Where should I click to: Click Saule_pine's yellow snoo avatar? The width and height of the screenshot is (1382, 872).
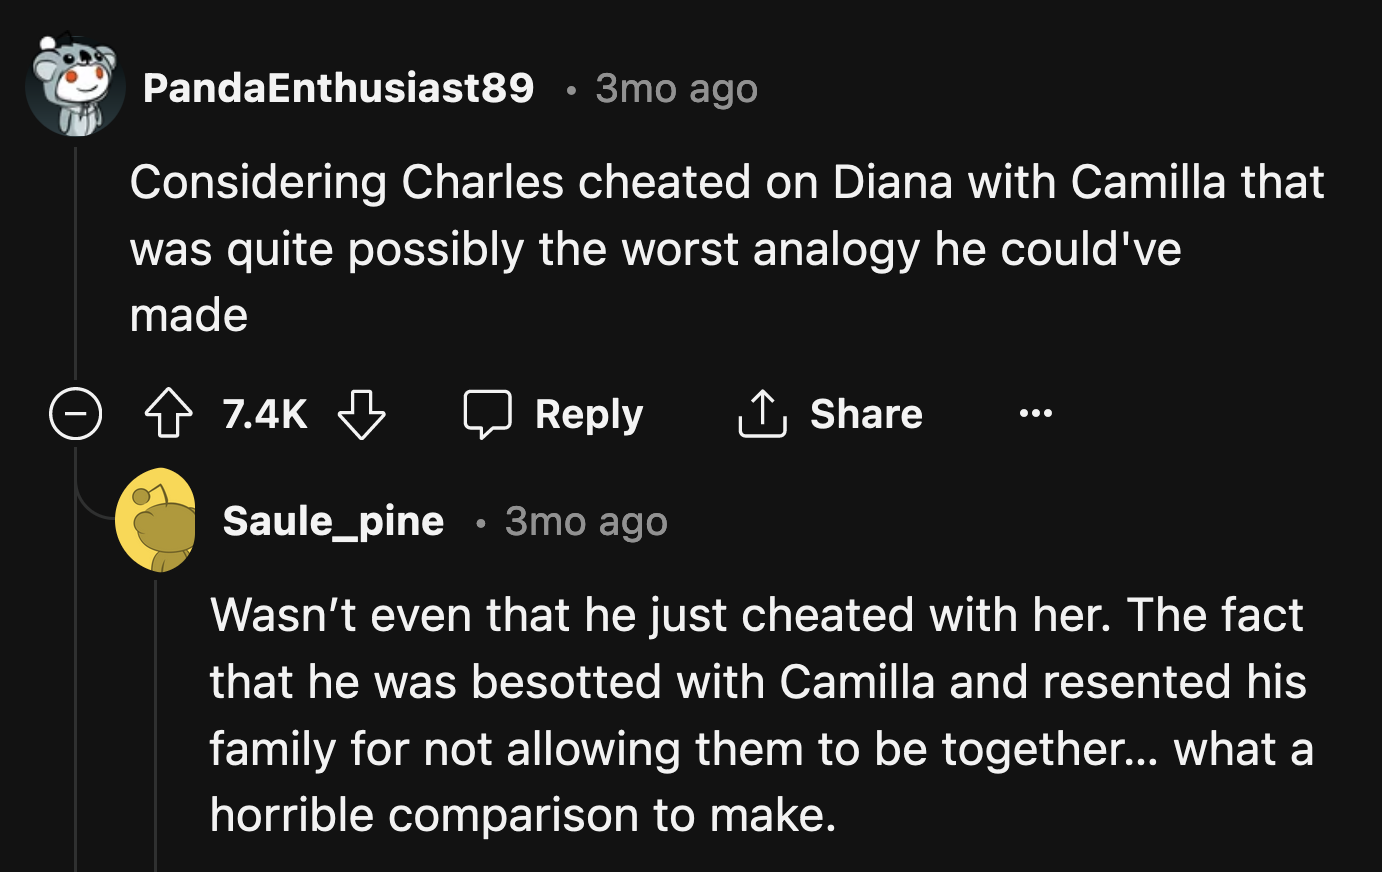156,520
